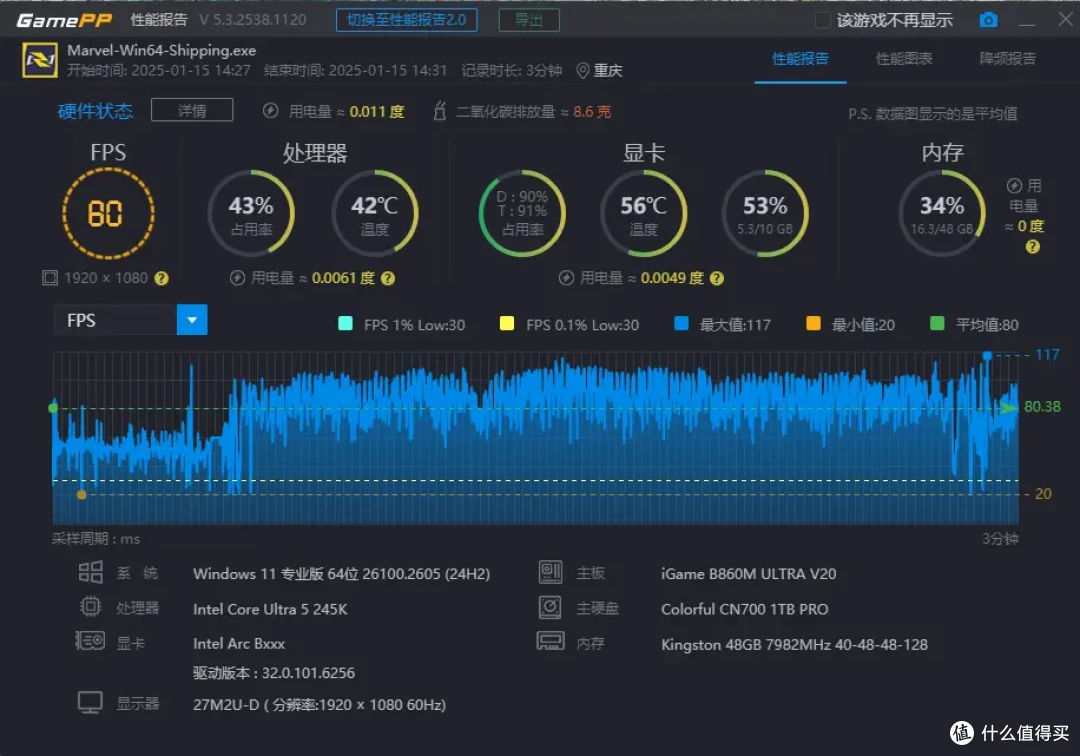Click the FPS dropdown arrow button
Image resolution: width=1080 pixels, height=756 pixels.
click(192, 320)
